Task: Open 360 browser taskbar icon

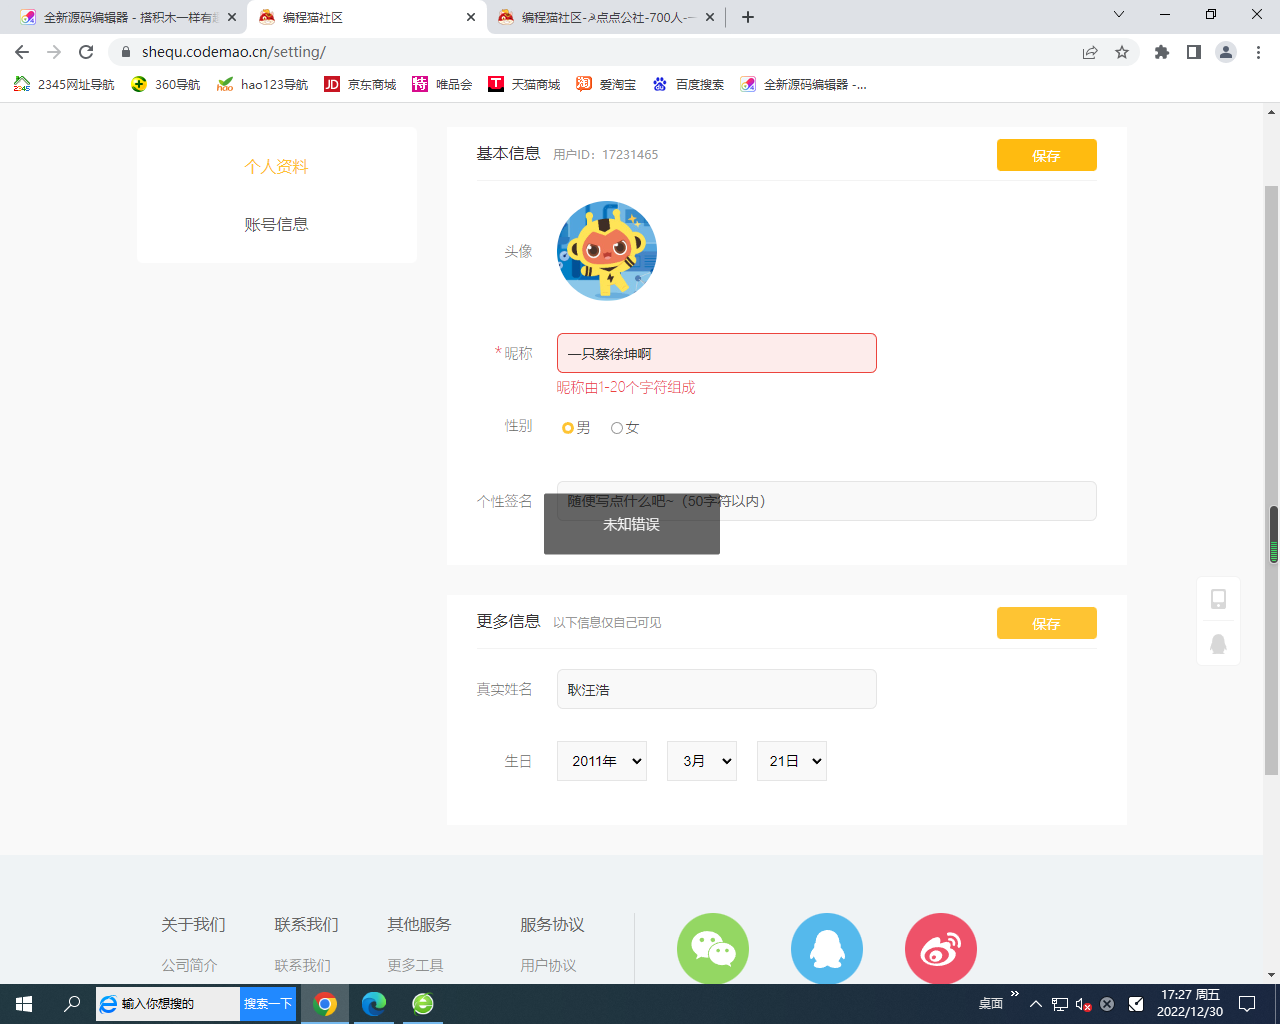Action: coord(423,1004)
